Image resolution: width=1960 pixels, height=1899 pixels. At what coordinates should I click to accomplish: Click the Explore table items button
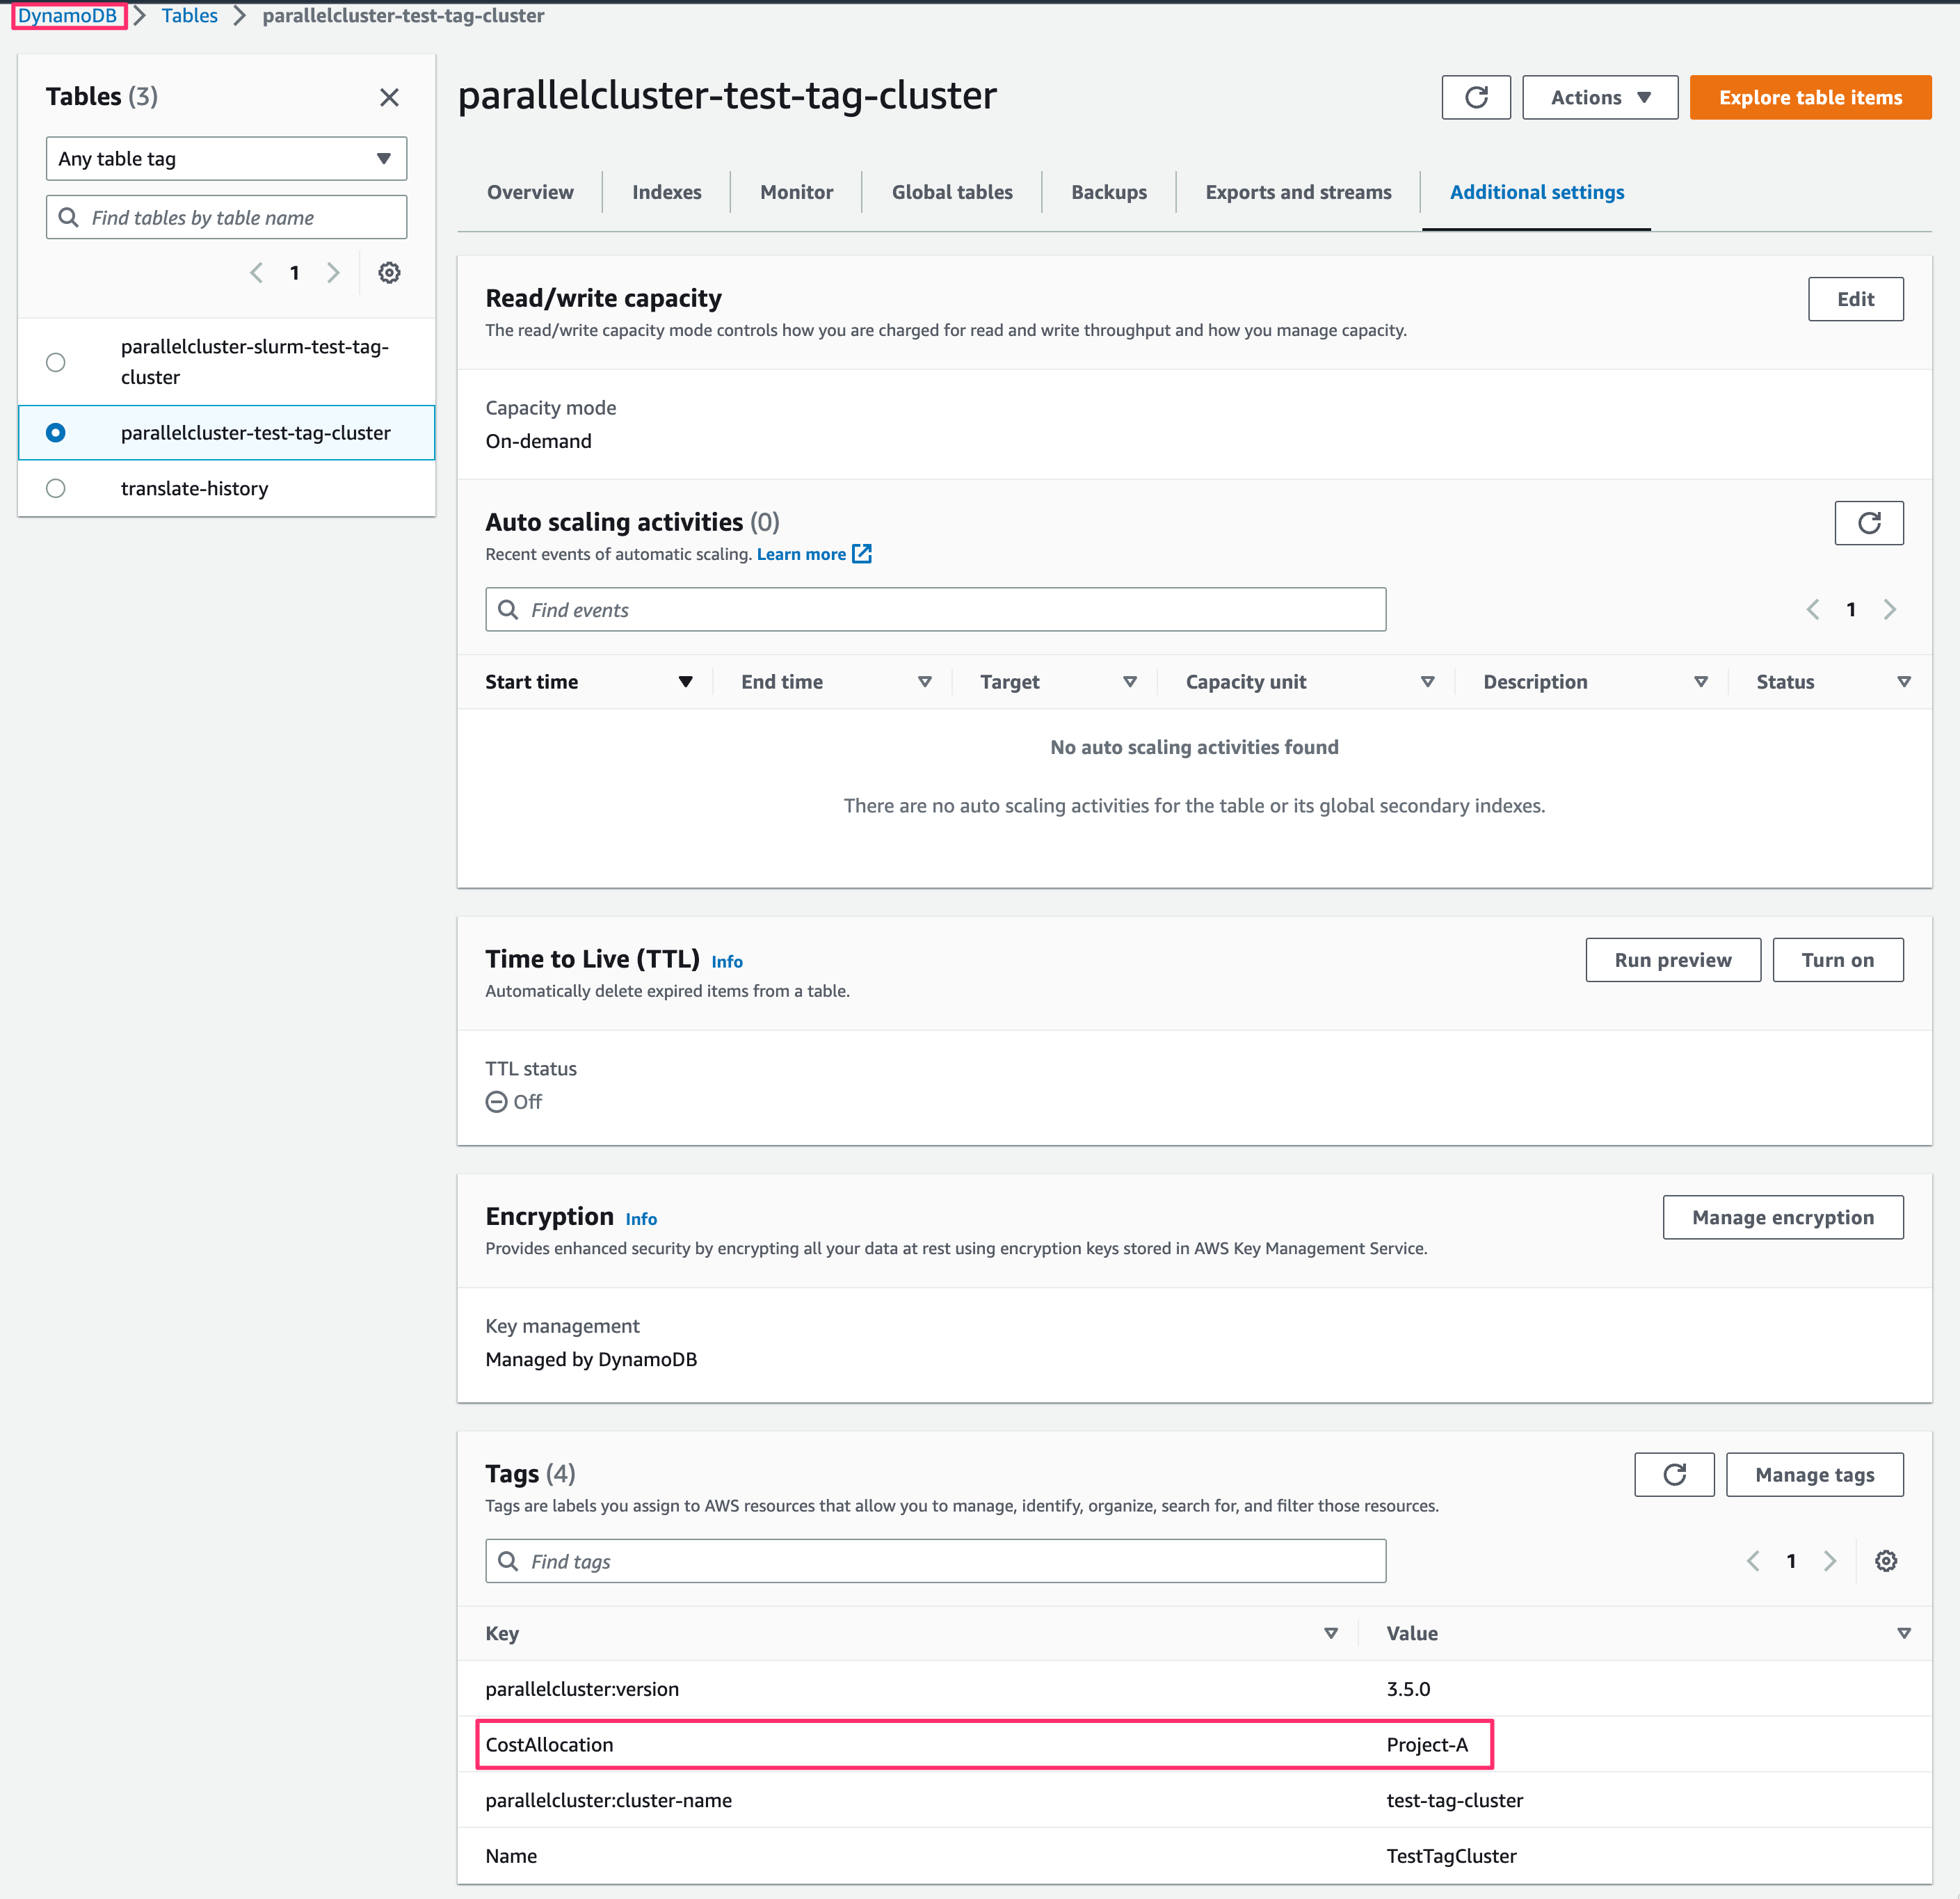click(1809, 97)
